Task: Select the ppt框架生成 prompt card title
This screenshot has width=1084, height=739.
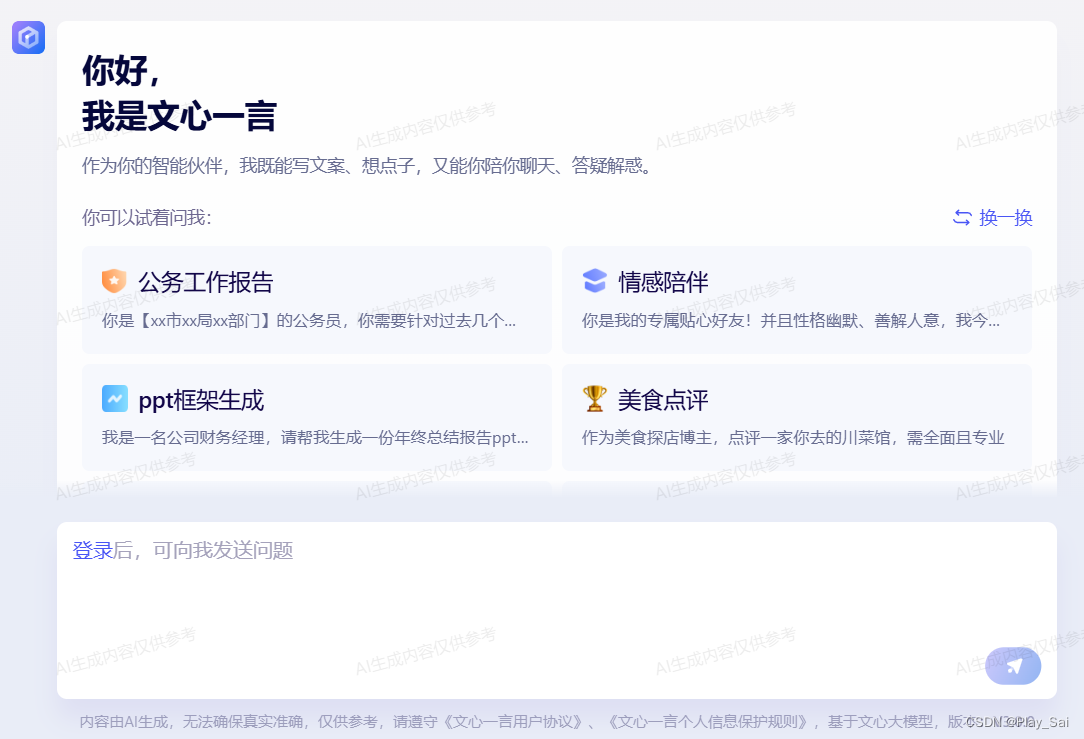Action: pyautogui.click(x=201, y=400)
